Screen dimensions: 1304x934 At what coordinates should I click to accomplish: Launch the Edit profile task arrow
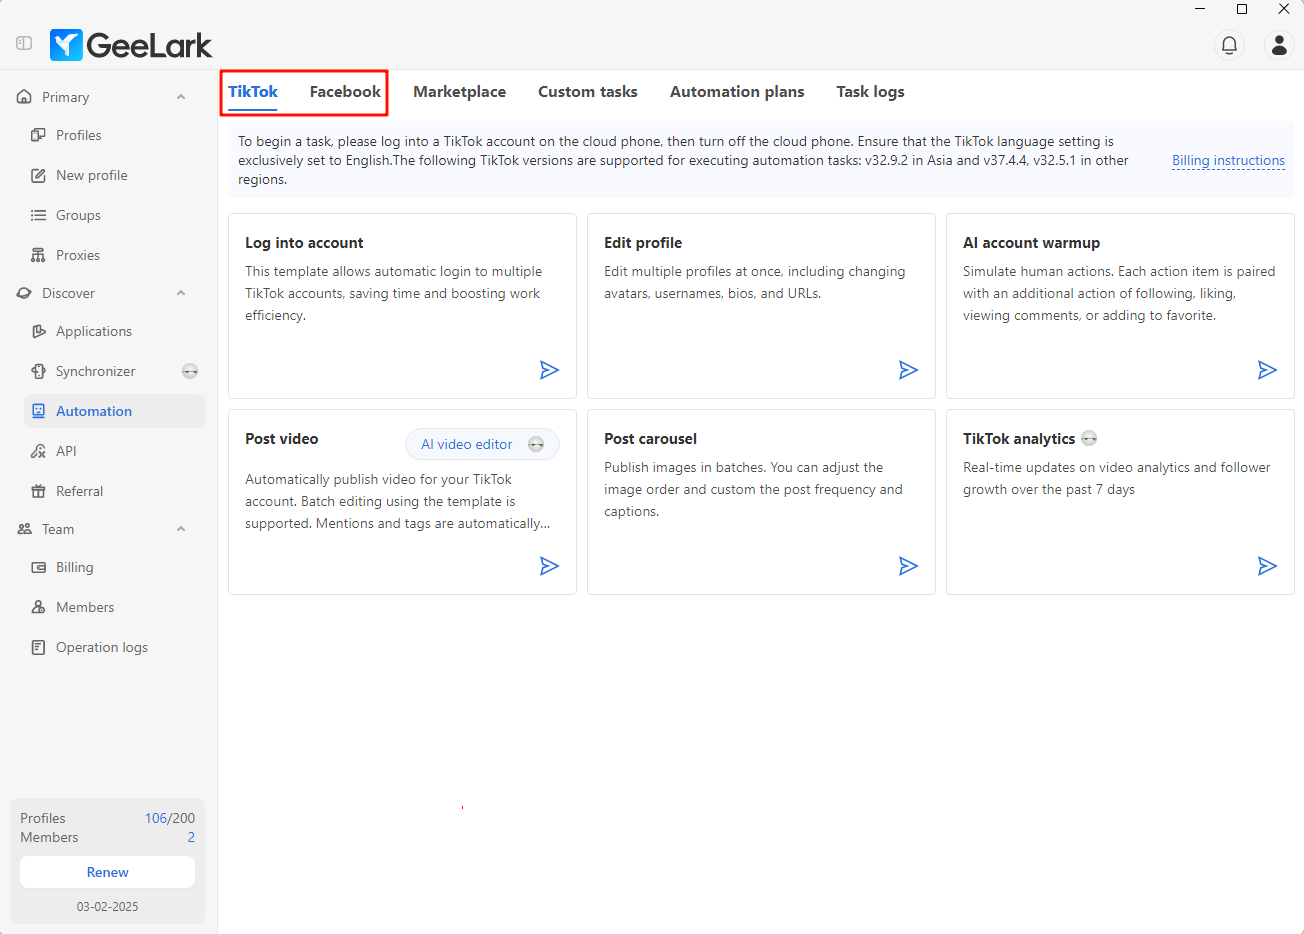click(x=908, y=370)
